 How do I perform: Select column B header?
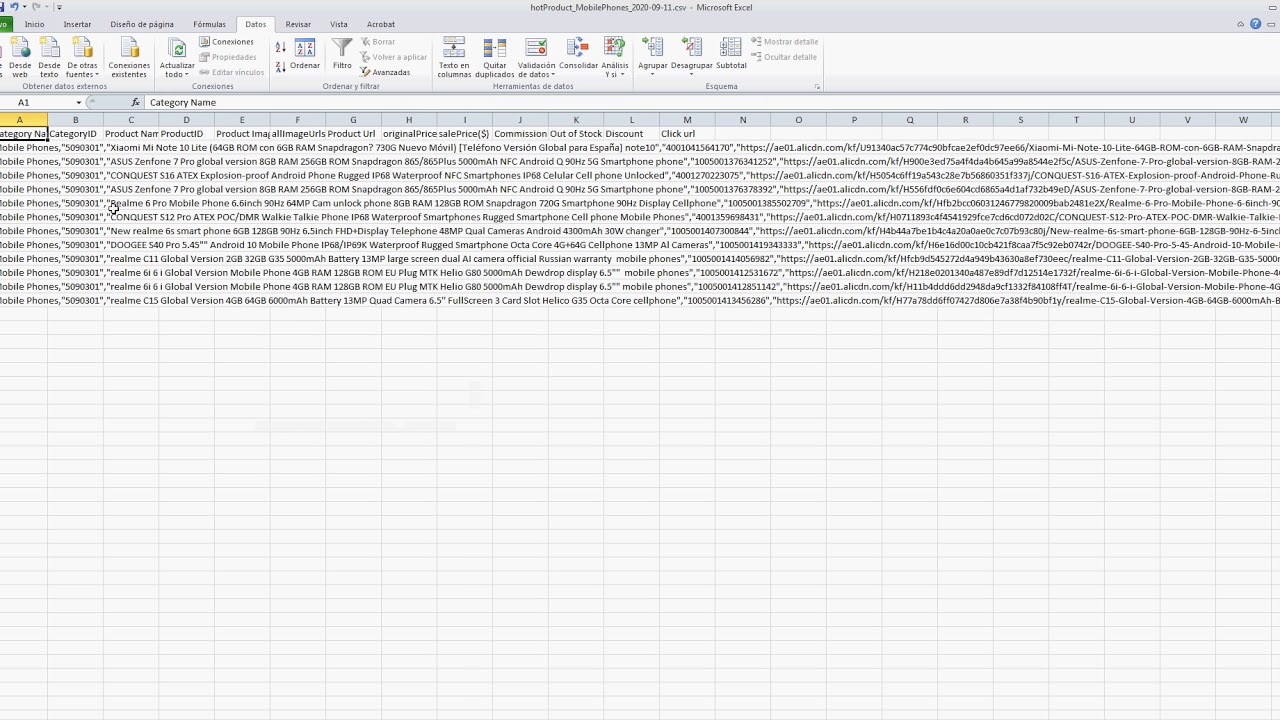(x=75, y=120)
